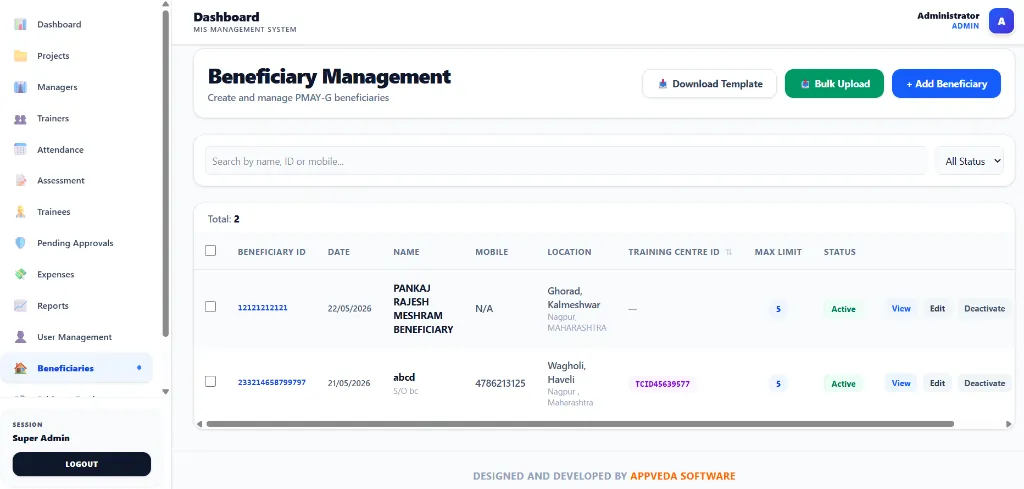The height and width of the screenshot is (489, 1024).
Task: Open Dashboard from the sidebar
Action: pyautogui.click(x=76, y=24)
